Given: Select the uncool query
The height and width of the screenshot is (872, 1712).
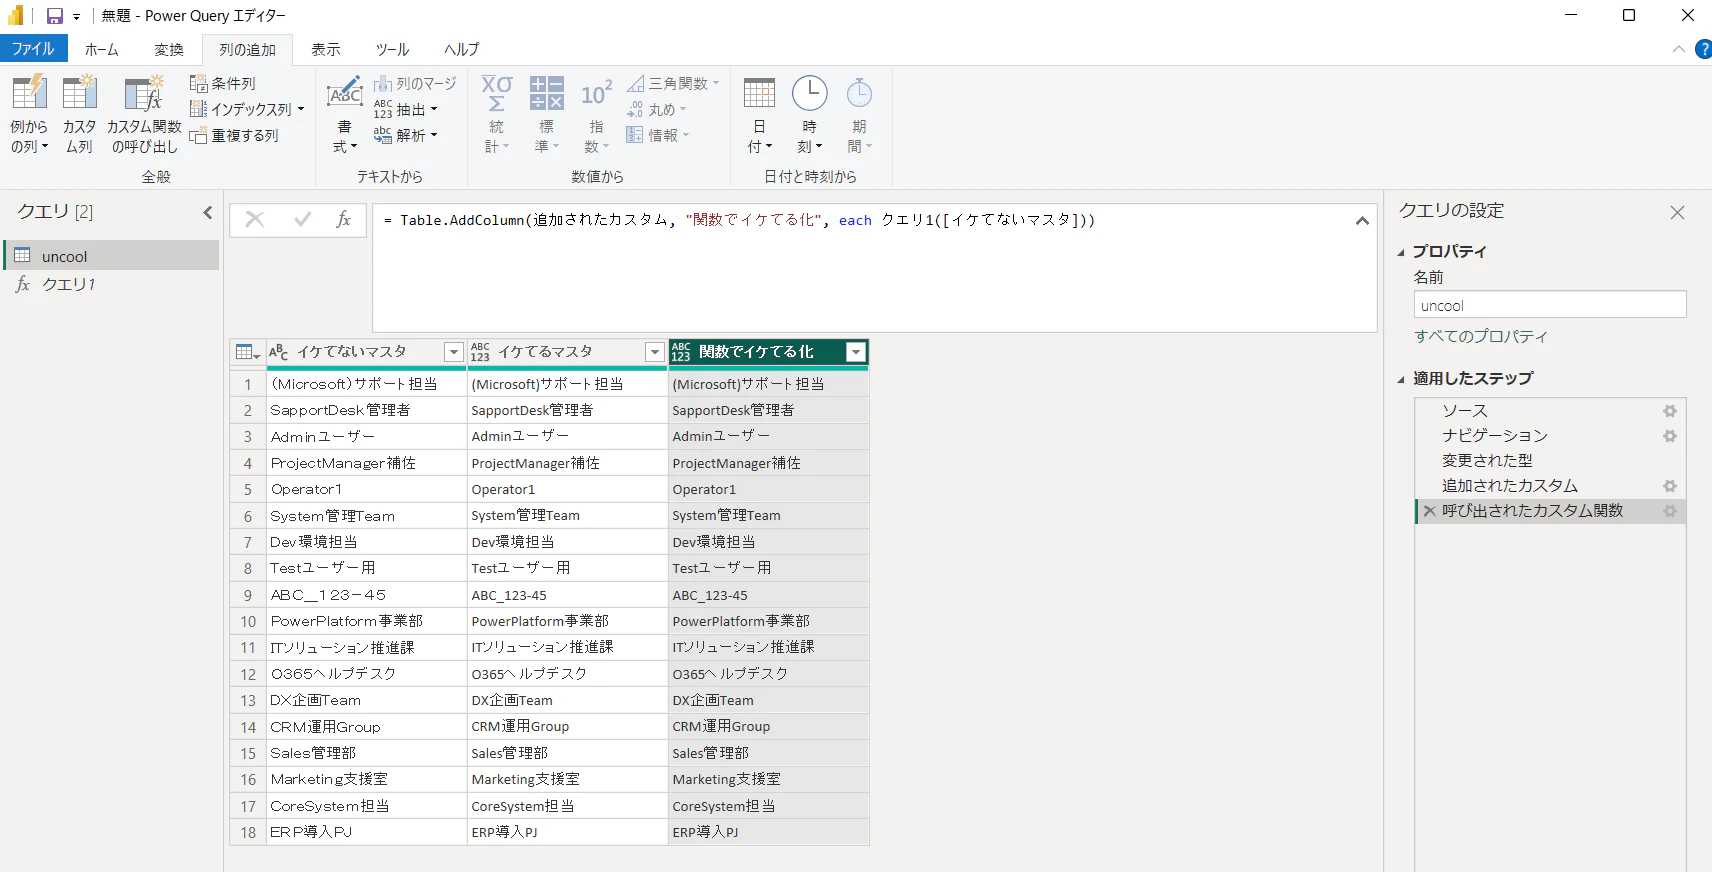Looking at the screenshot, I should [x=111, y=256].
